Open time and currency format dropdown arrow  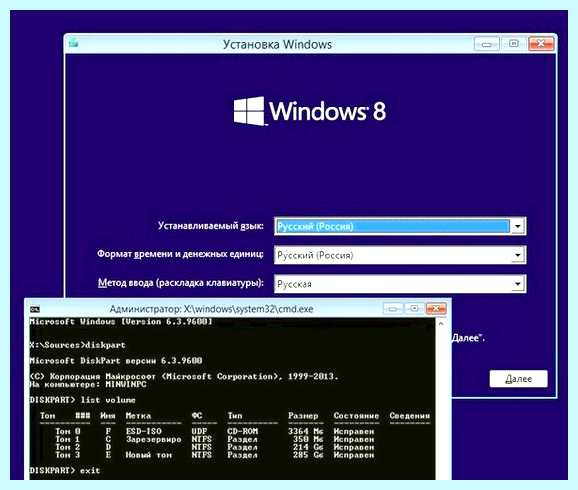[518, 255]
